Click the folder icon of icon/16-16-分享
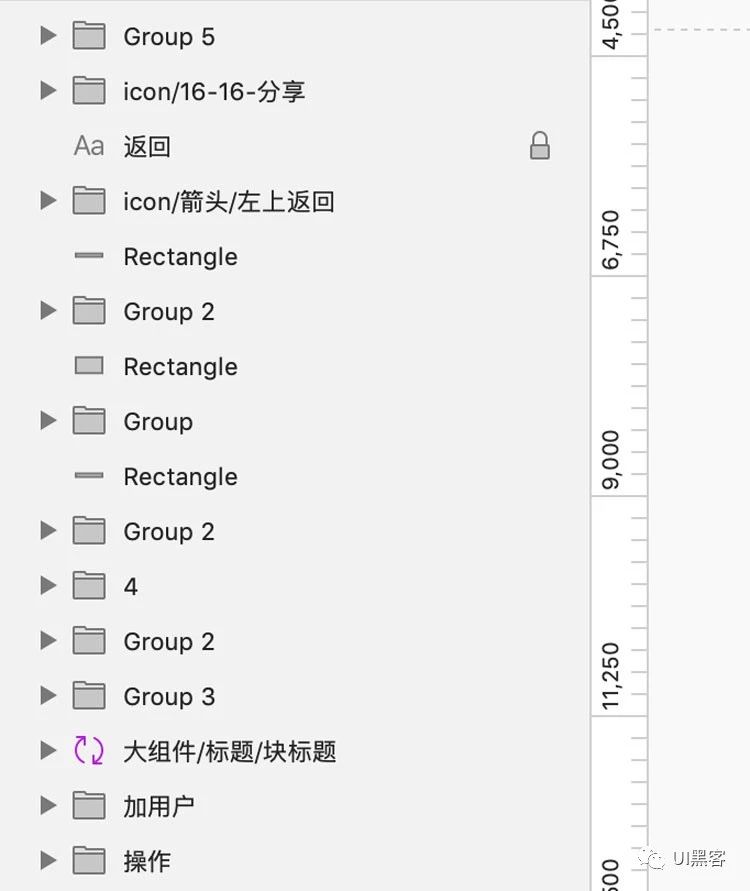The image size is (750, 891). pyautogui.click(x=89, y=92)
